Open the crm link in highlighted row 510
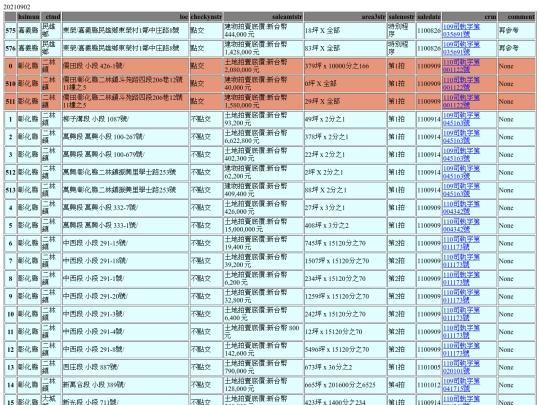The image size is (540, 405). click(461, 83)
